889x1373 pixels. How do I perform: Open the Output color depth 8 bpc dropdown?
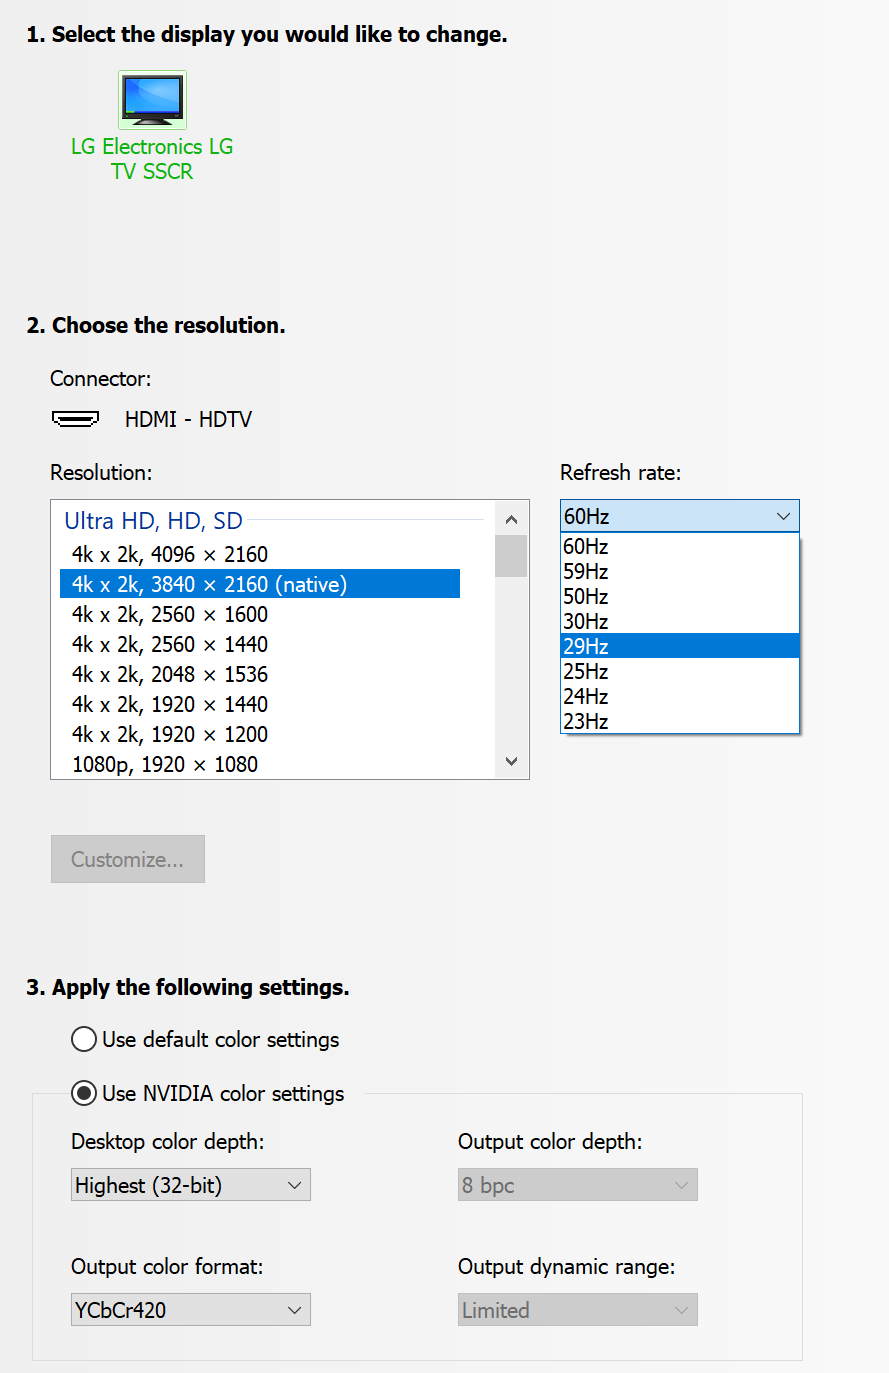click(x=578, y=1185)
